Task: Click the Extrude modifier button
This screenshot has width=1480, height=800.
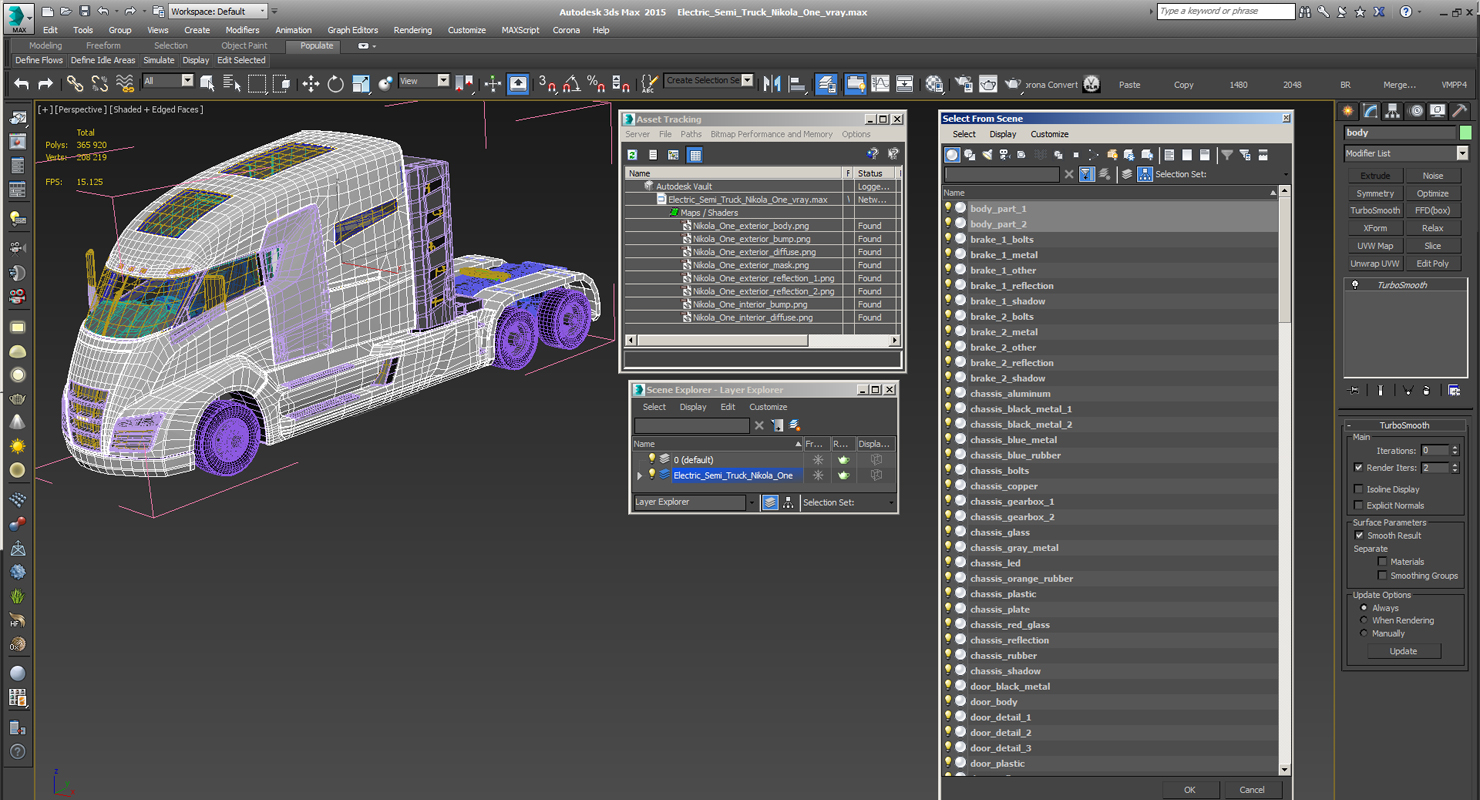Action: pos(1375,175)
